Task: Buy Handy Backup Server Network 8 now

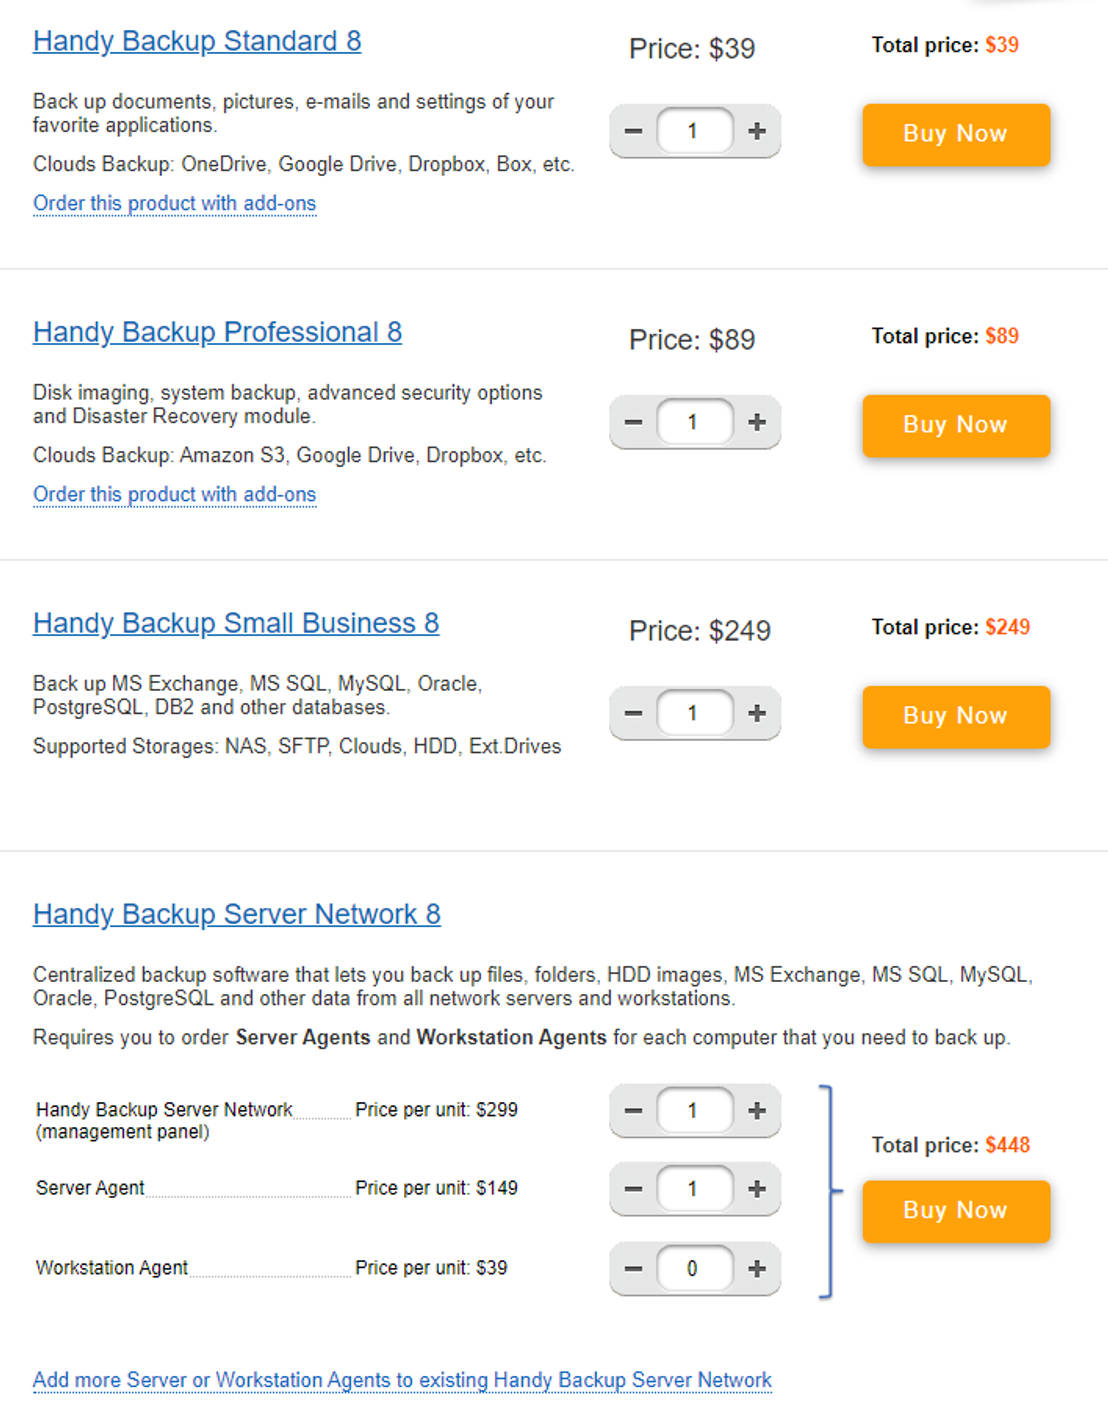Action: click(x=955, y=1211)
